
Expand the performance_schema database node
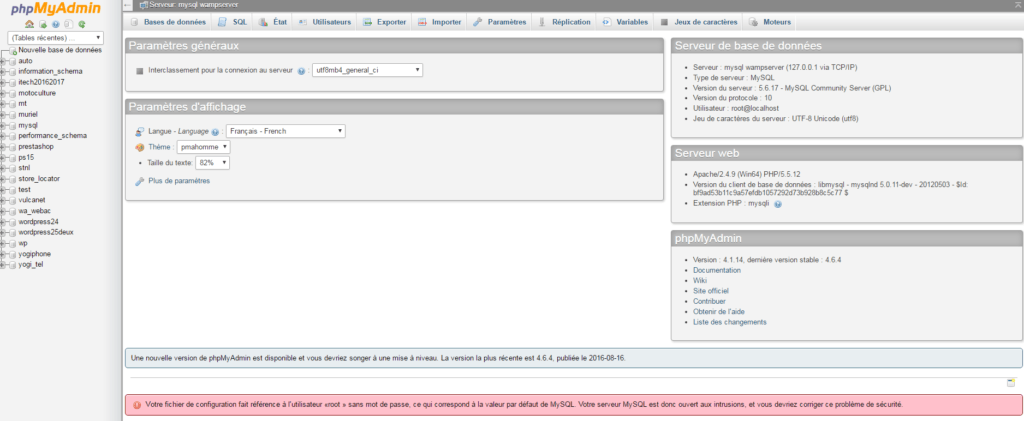tap(3, 136)
